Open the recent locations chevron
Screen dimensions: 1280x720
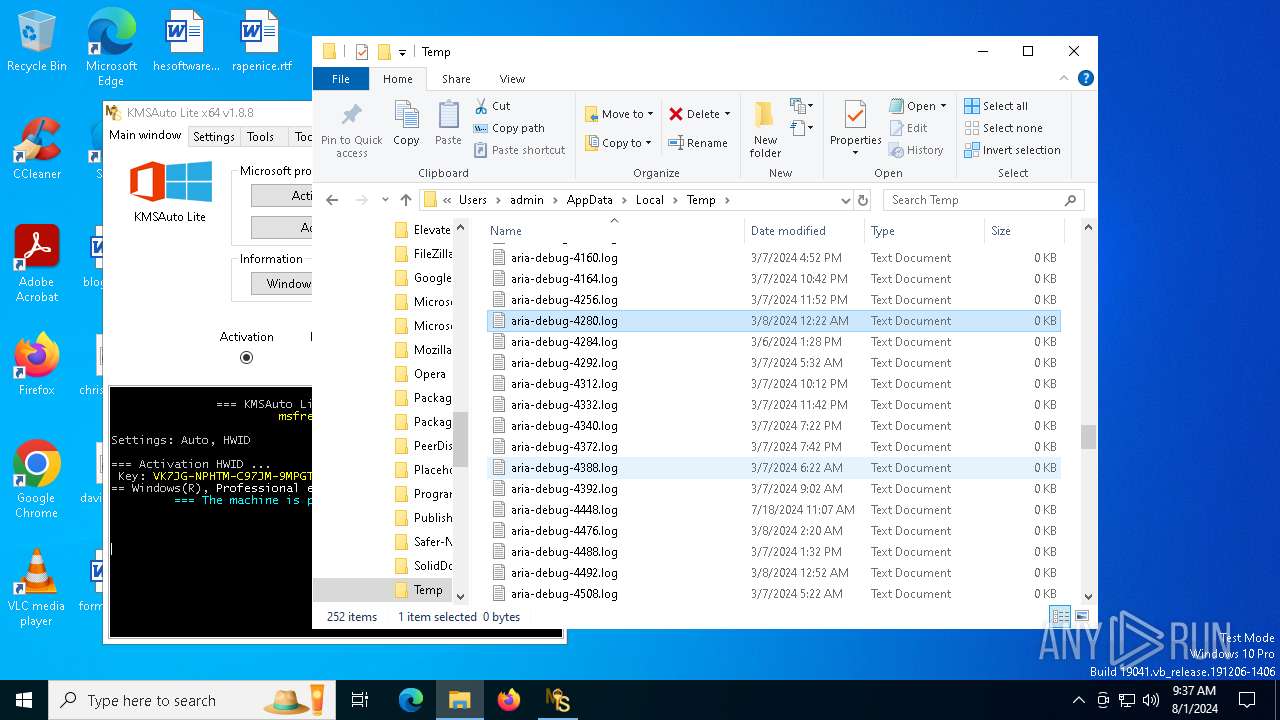click(385, 200)
